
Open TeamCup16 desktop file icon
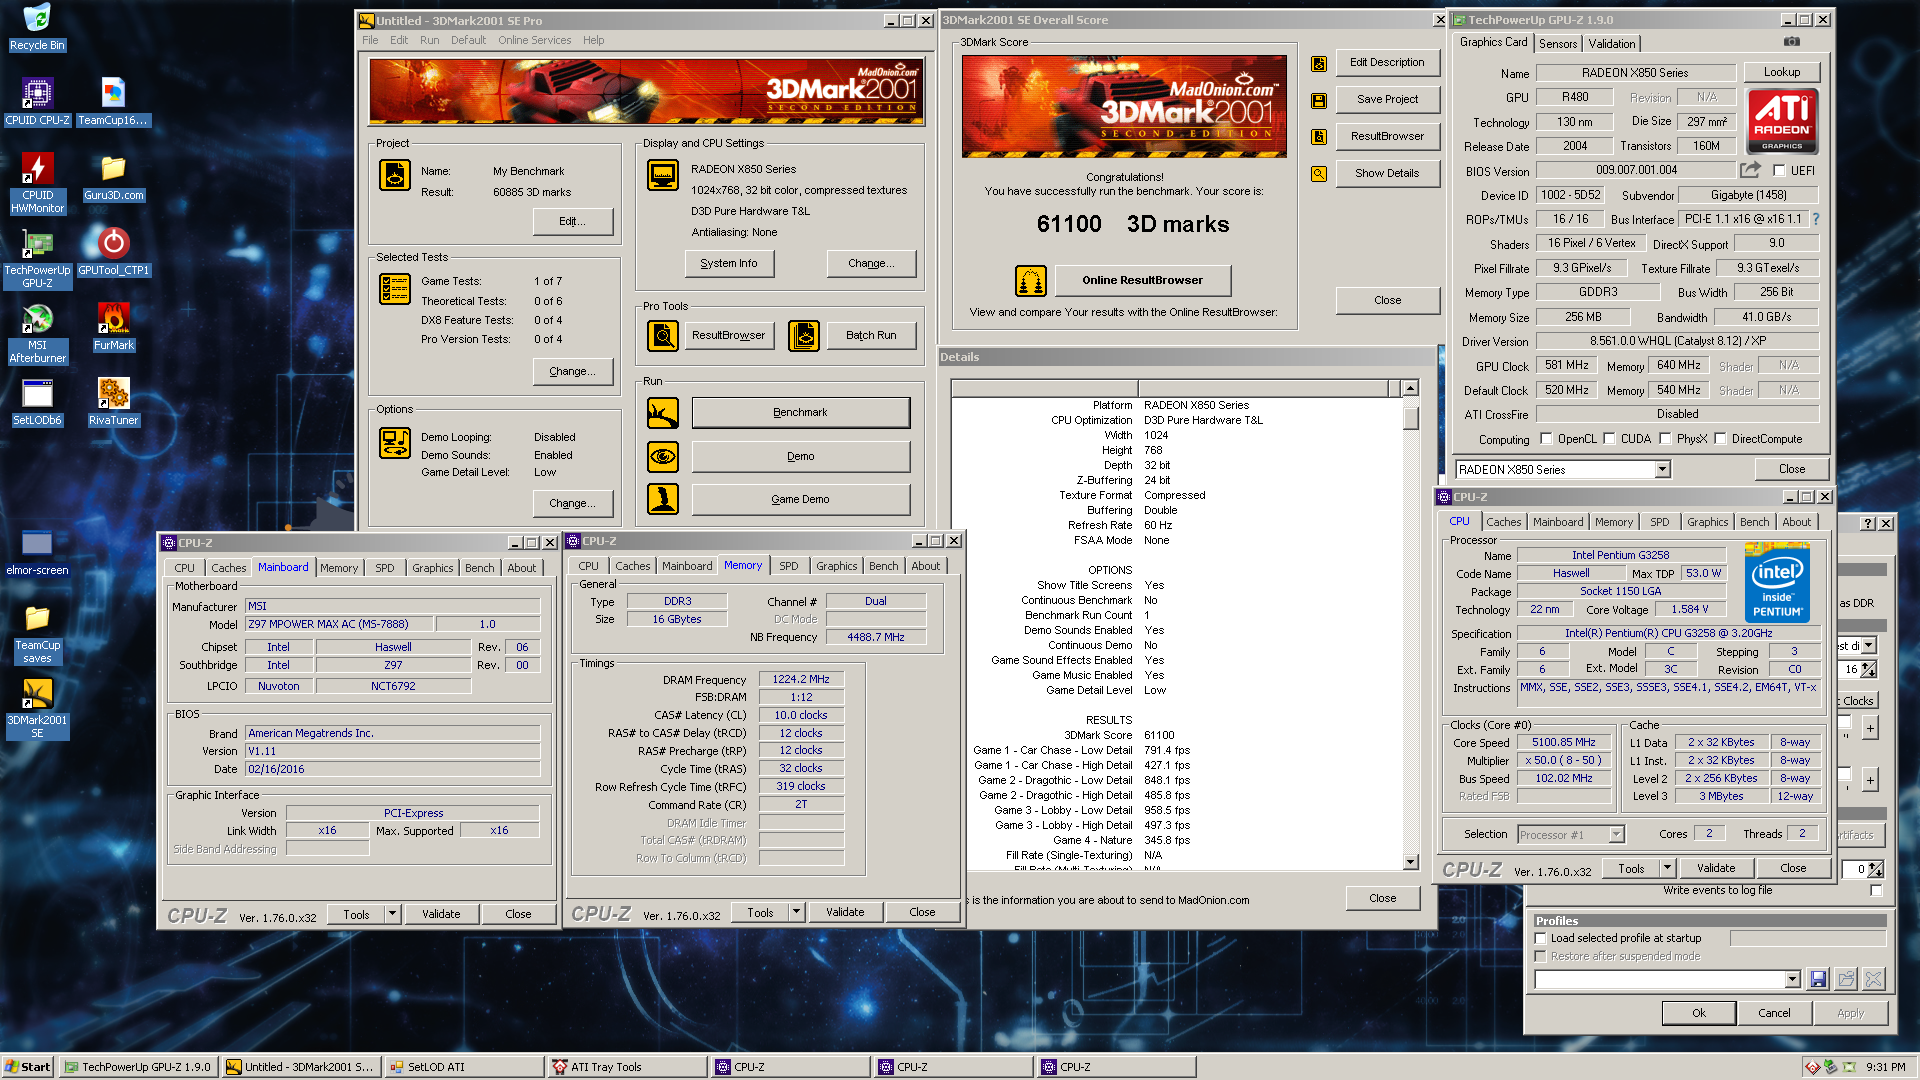pos(113,102)
